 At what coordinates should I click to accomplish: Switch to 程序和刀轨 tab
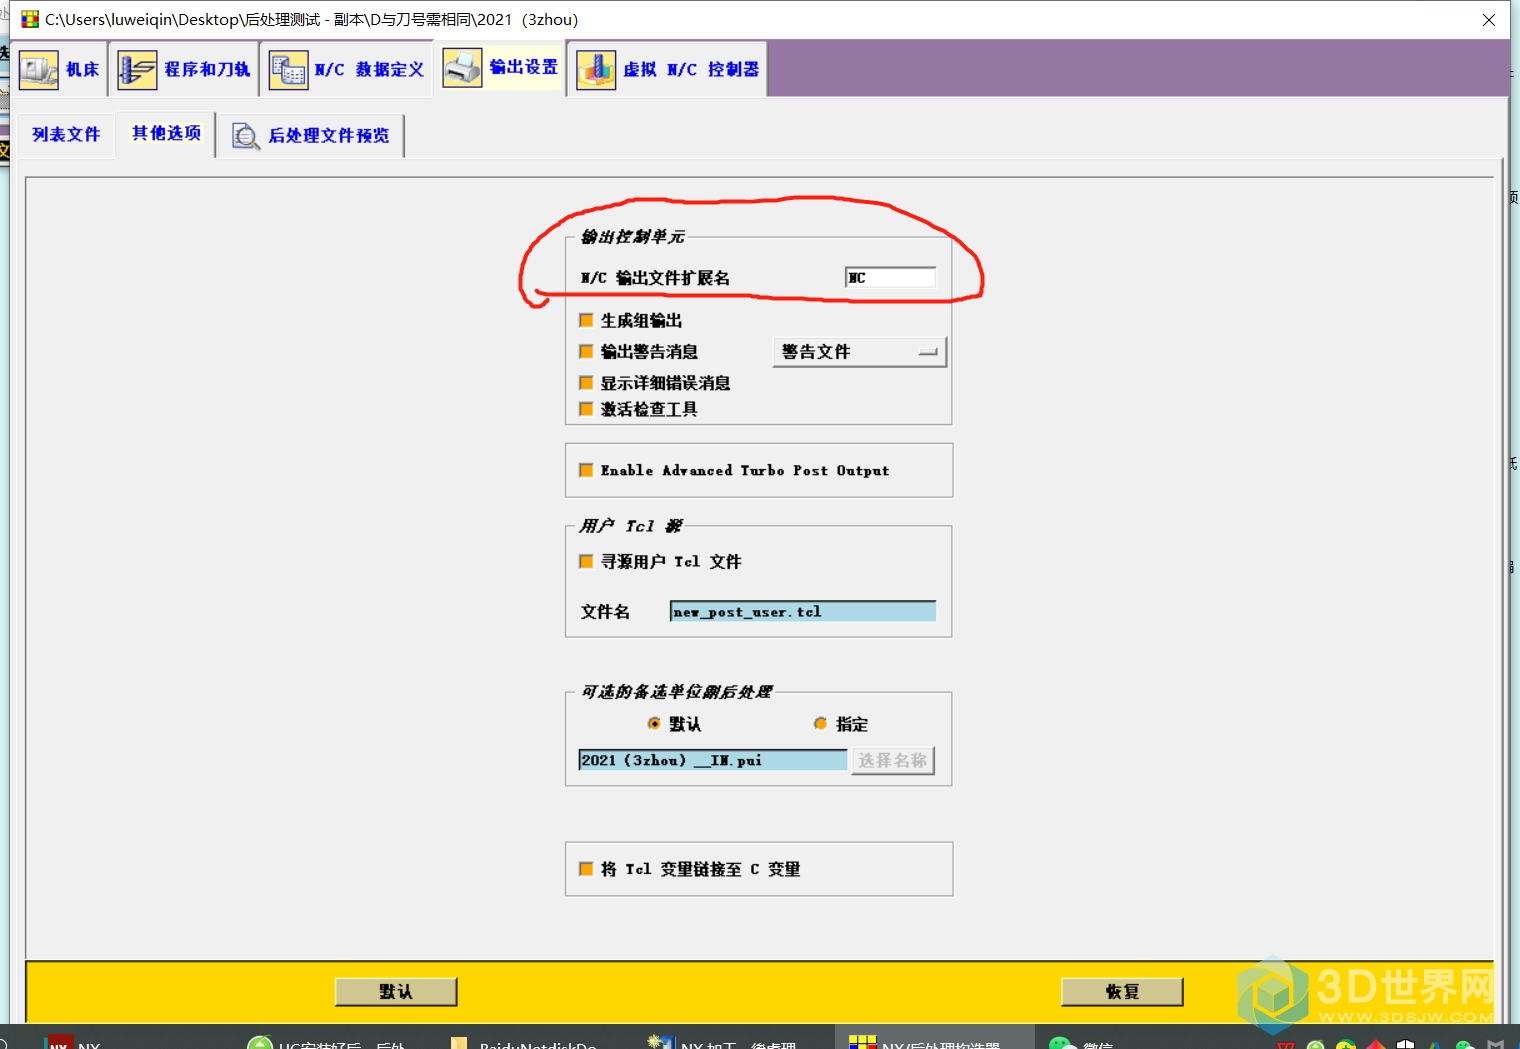click(184, 69)
